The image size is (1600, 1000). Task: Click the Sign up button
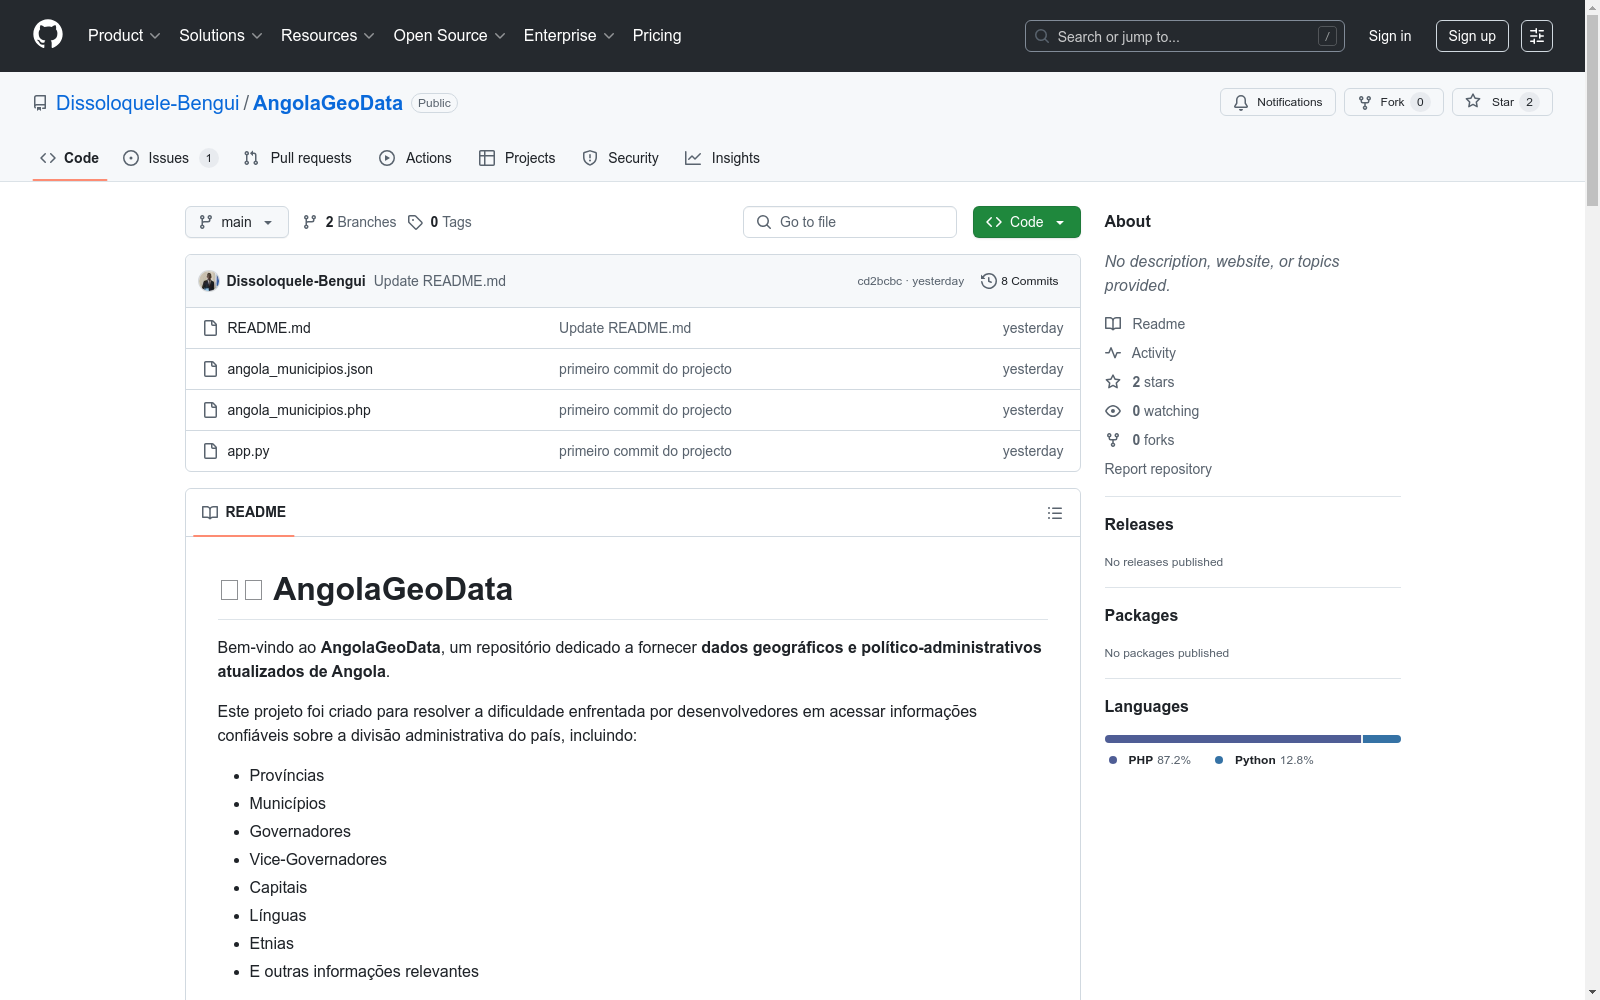click(1472, 36)
